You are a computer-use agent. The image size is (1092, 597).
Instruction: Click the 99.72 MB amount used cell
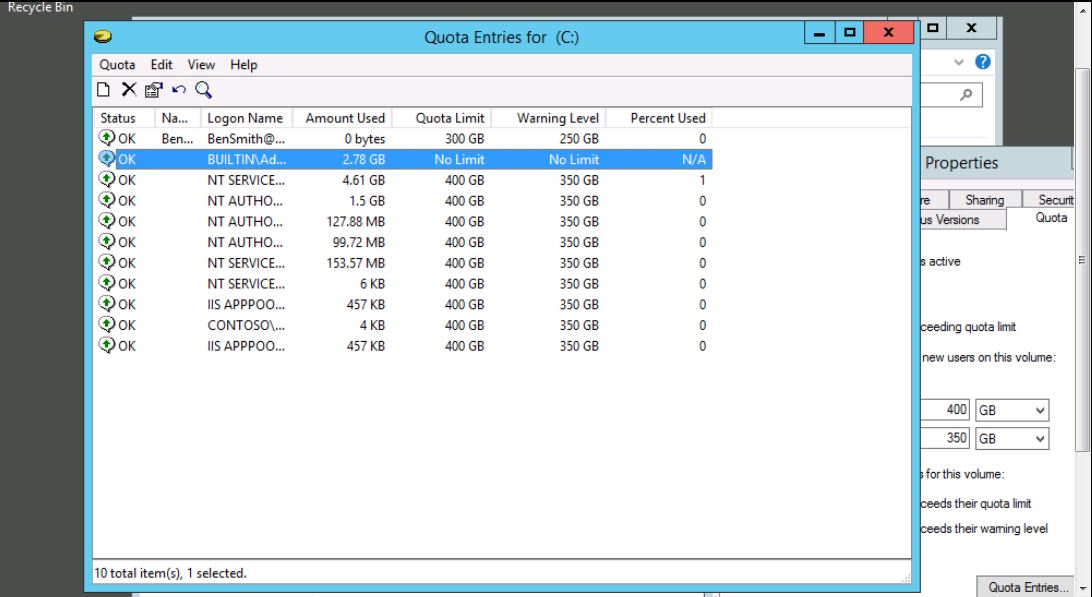click(x=359, y=242)
